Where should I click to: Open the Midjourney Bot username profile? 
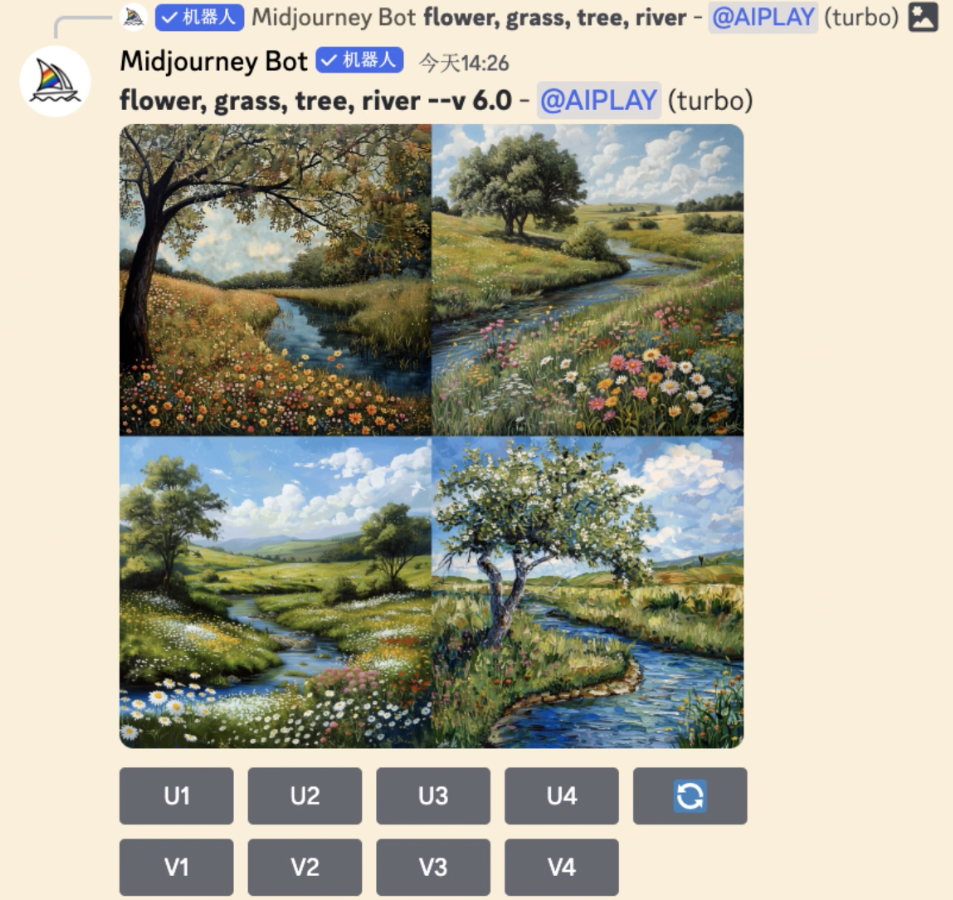point(214,61)
